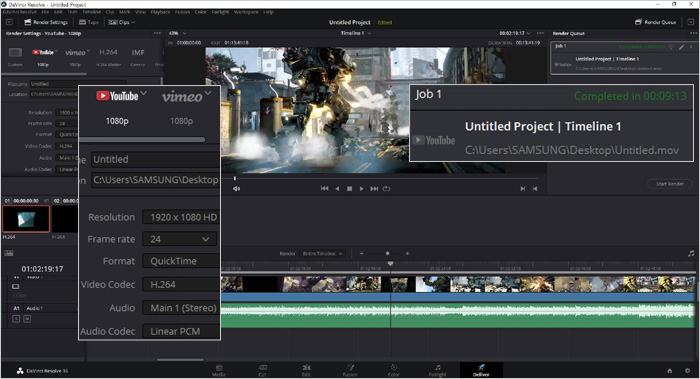Zoom in timeline with plus button
Viewport: 700px width, 379px height.
click(407, 254)
